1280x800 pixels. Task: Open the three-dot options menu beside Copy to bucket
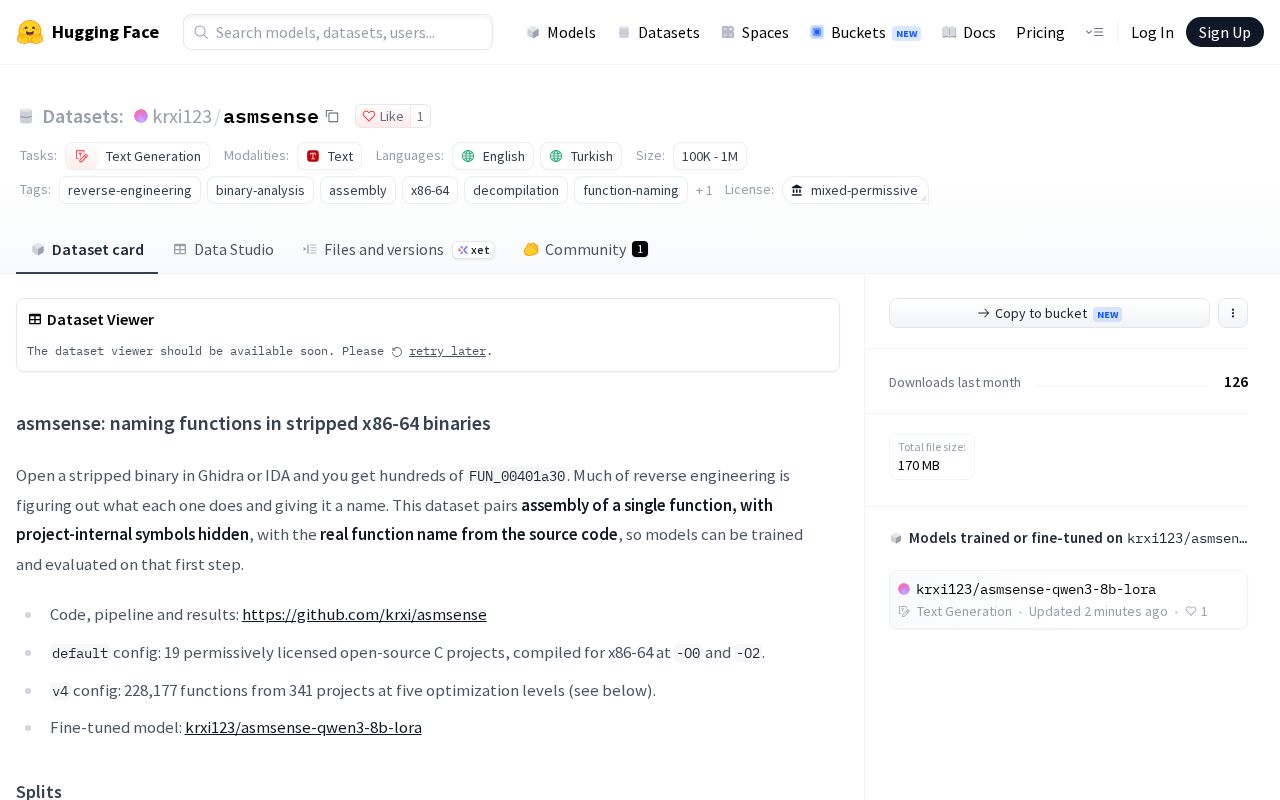(x=1233, y=313)
